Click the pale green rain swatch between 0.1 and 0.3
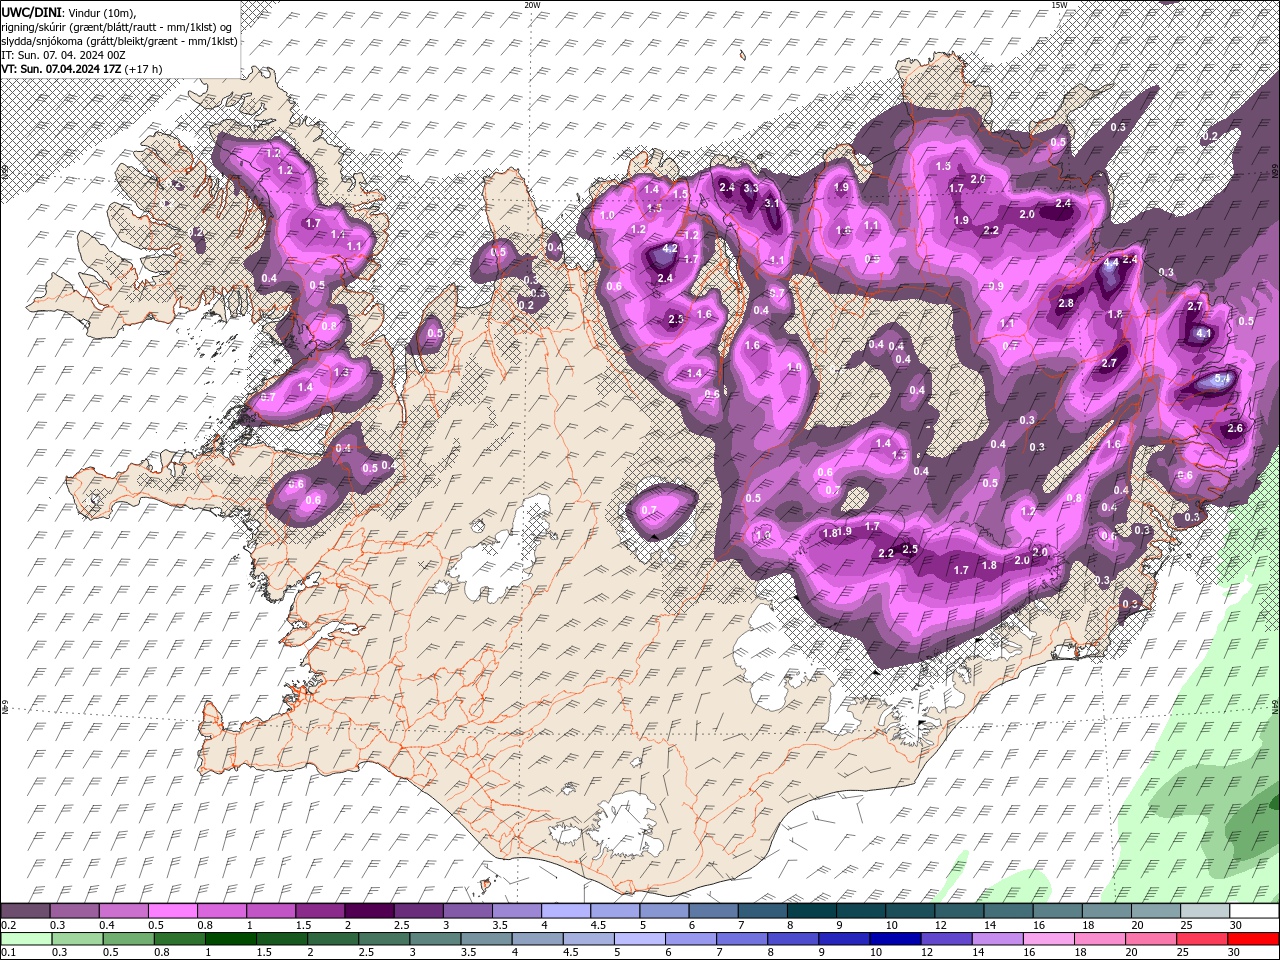 point(25,939)
